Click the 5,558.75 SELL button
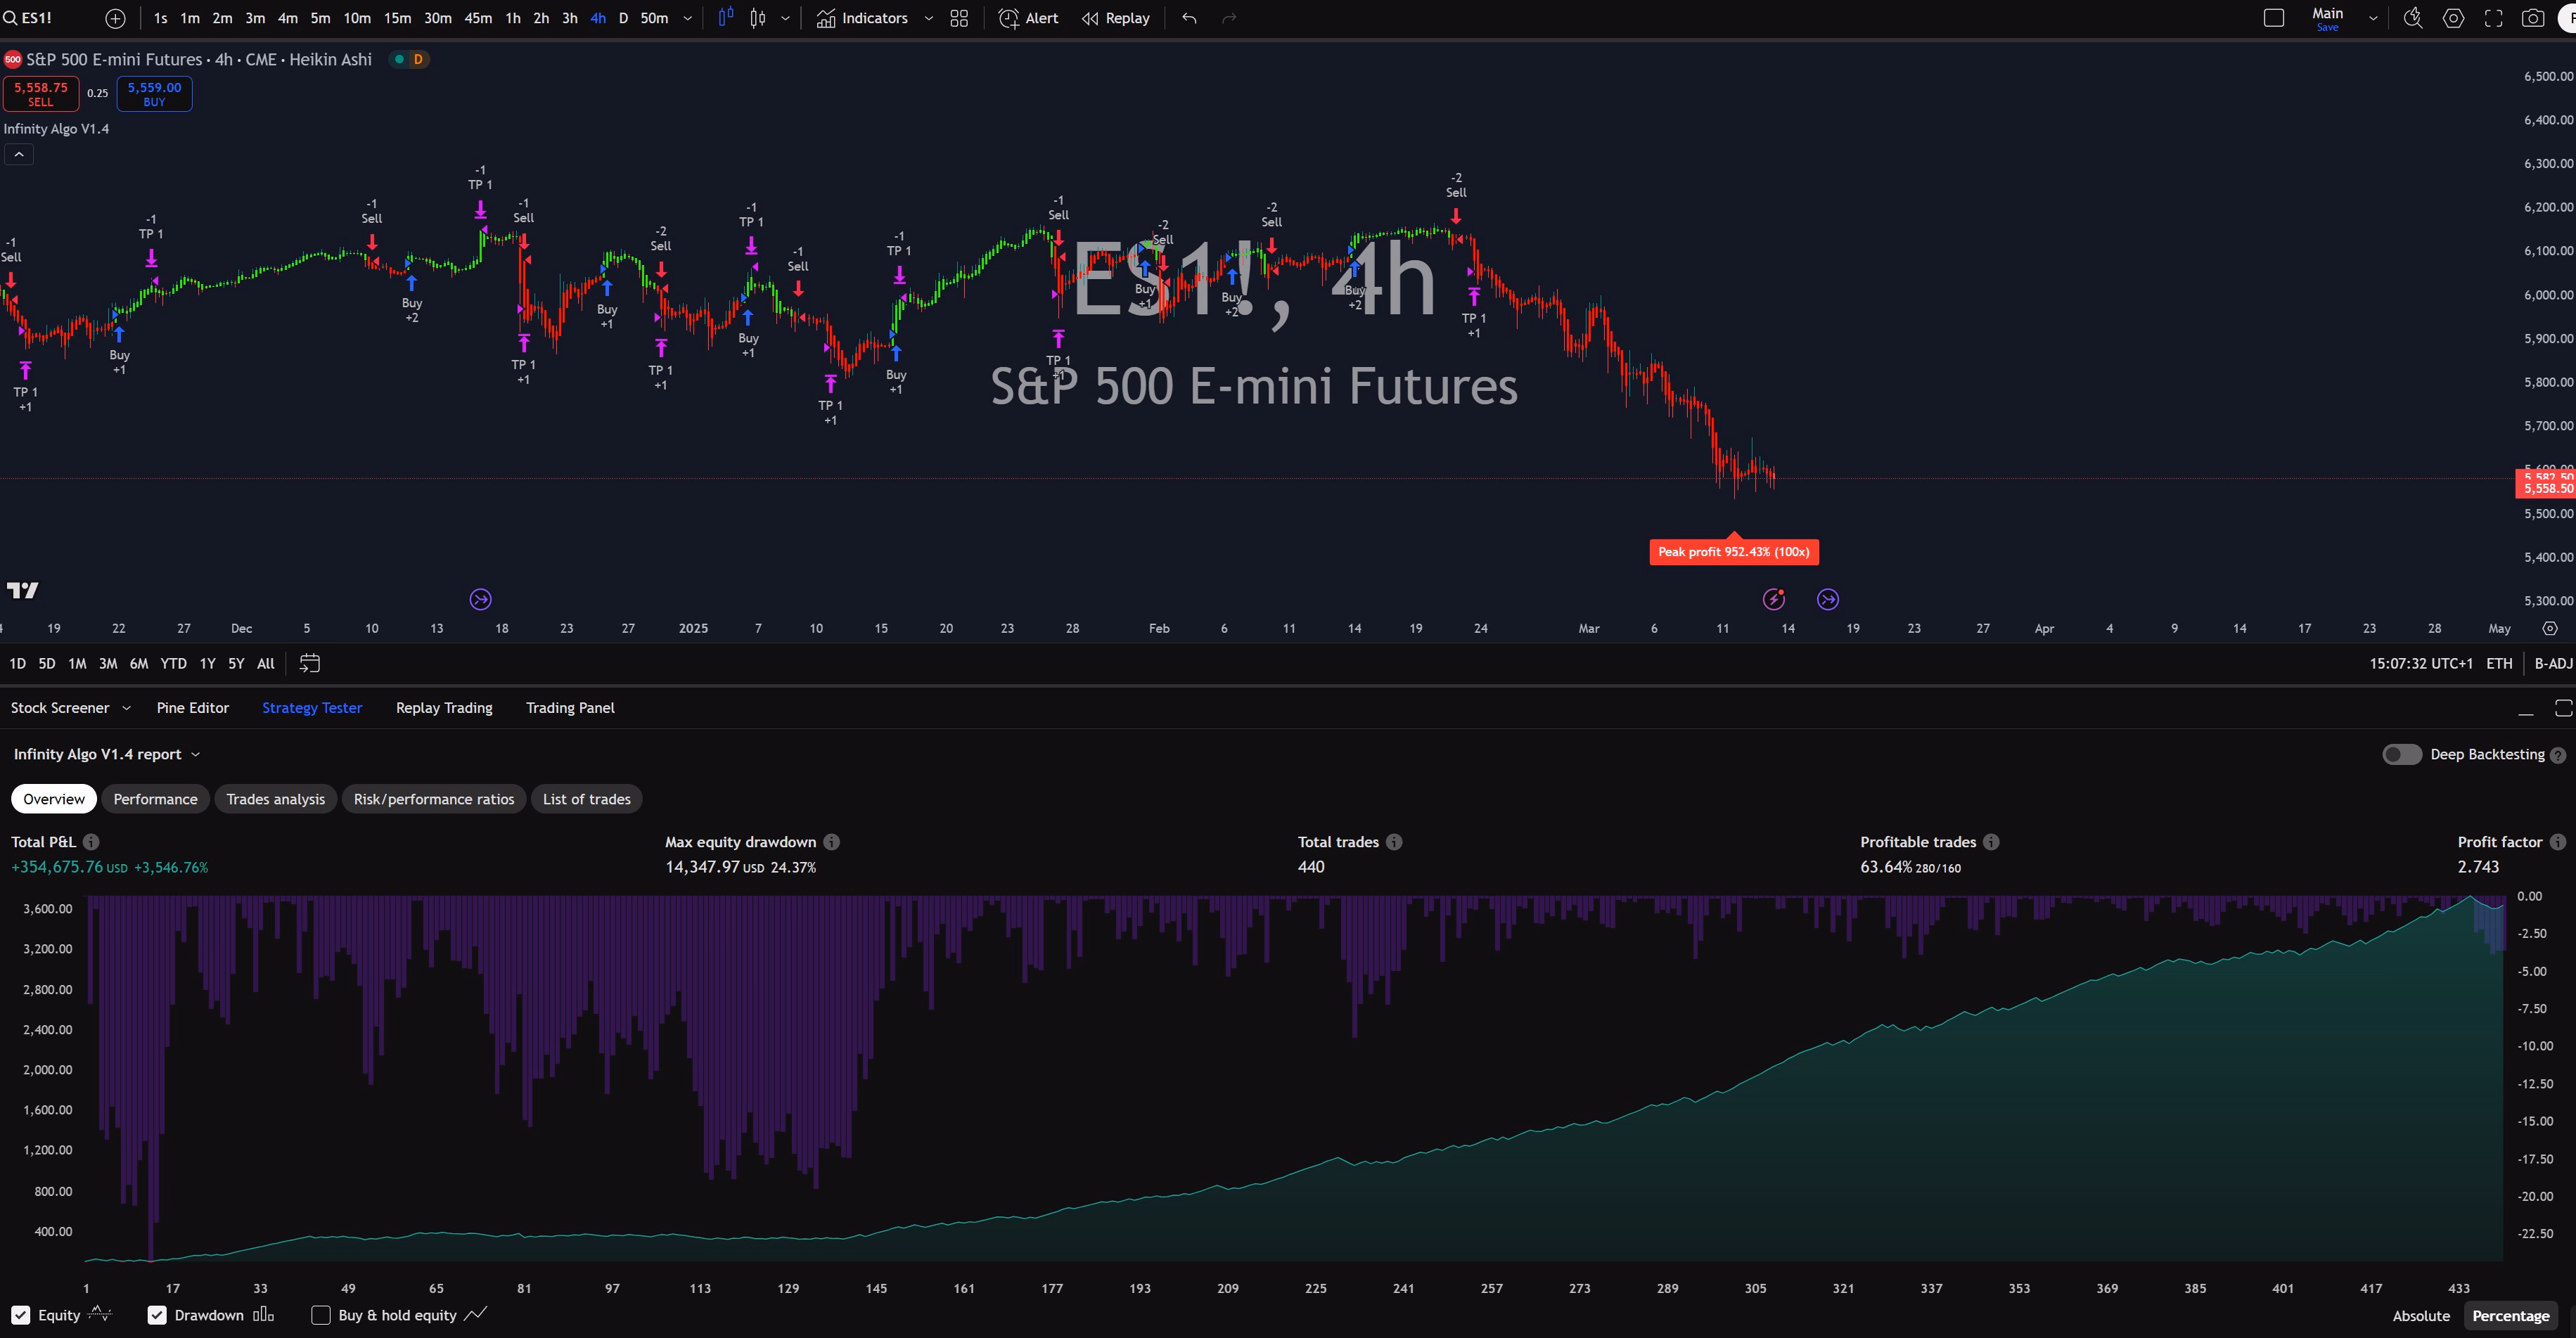 click(41, 94)
